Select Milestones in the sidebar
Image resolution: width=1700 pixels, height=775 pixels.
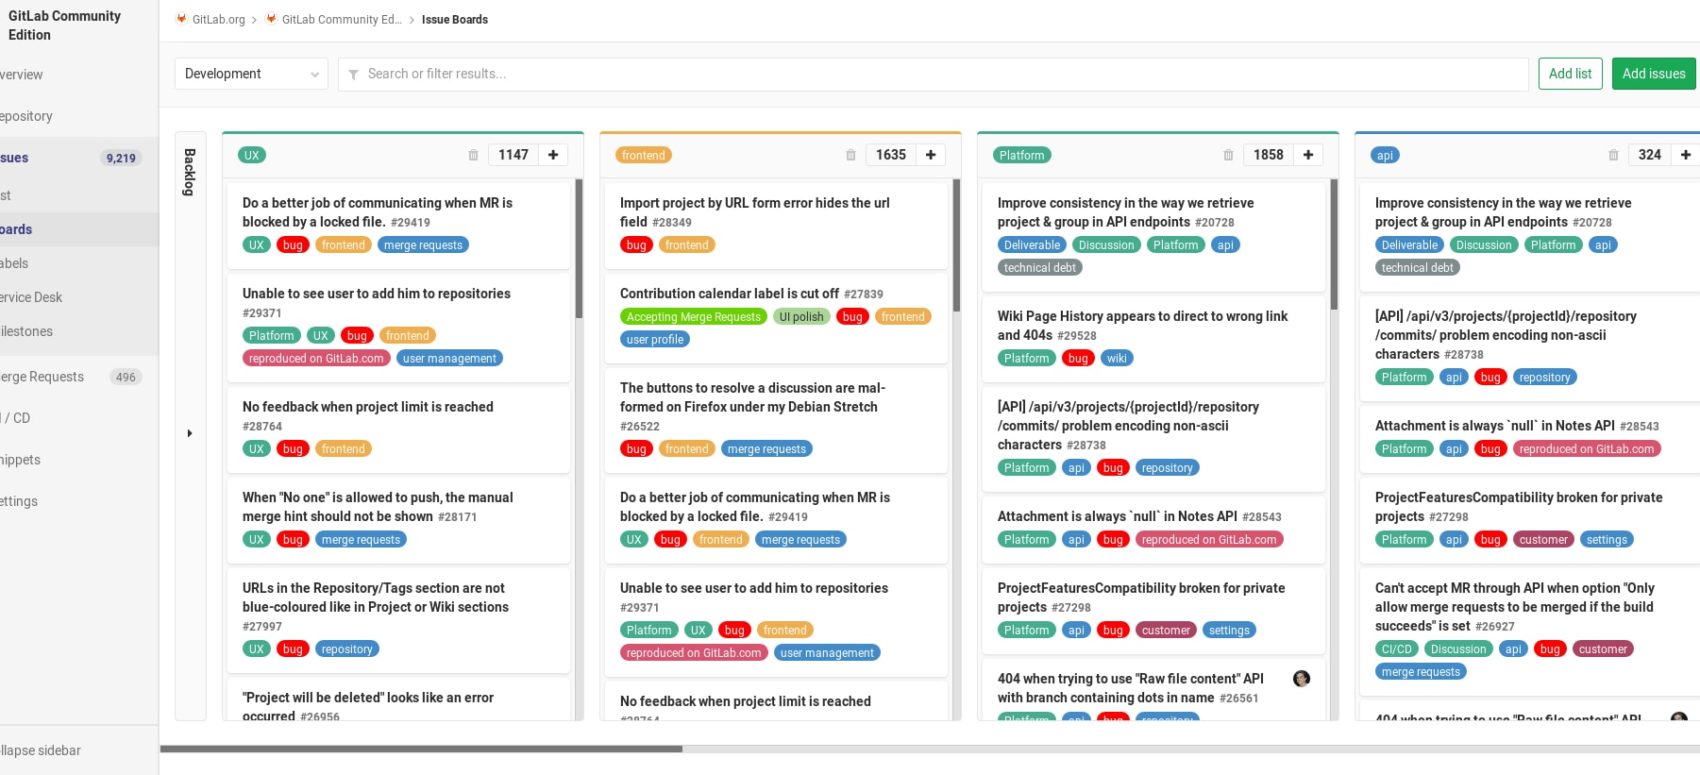tap(27, 331)
